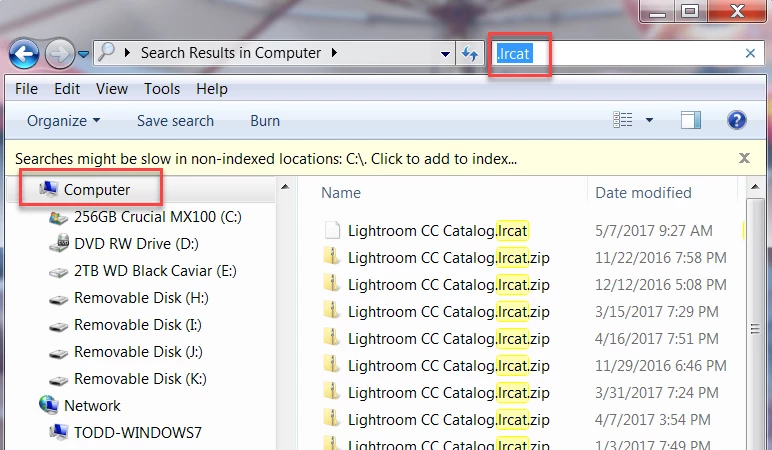The width and height of the screenshot is (772, 450).
Task: Toggle the preview pane icon
Action: click(x=691, y=120)
